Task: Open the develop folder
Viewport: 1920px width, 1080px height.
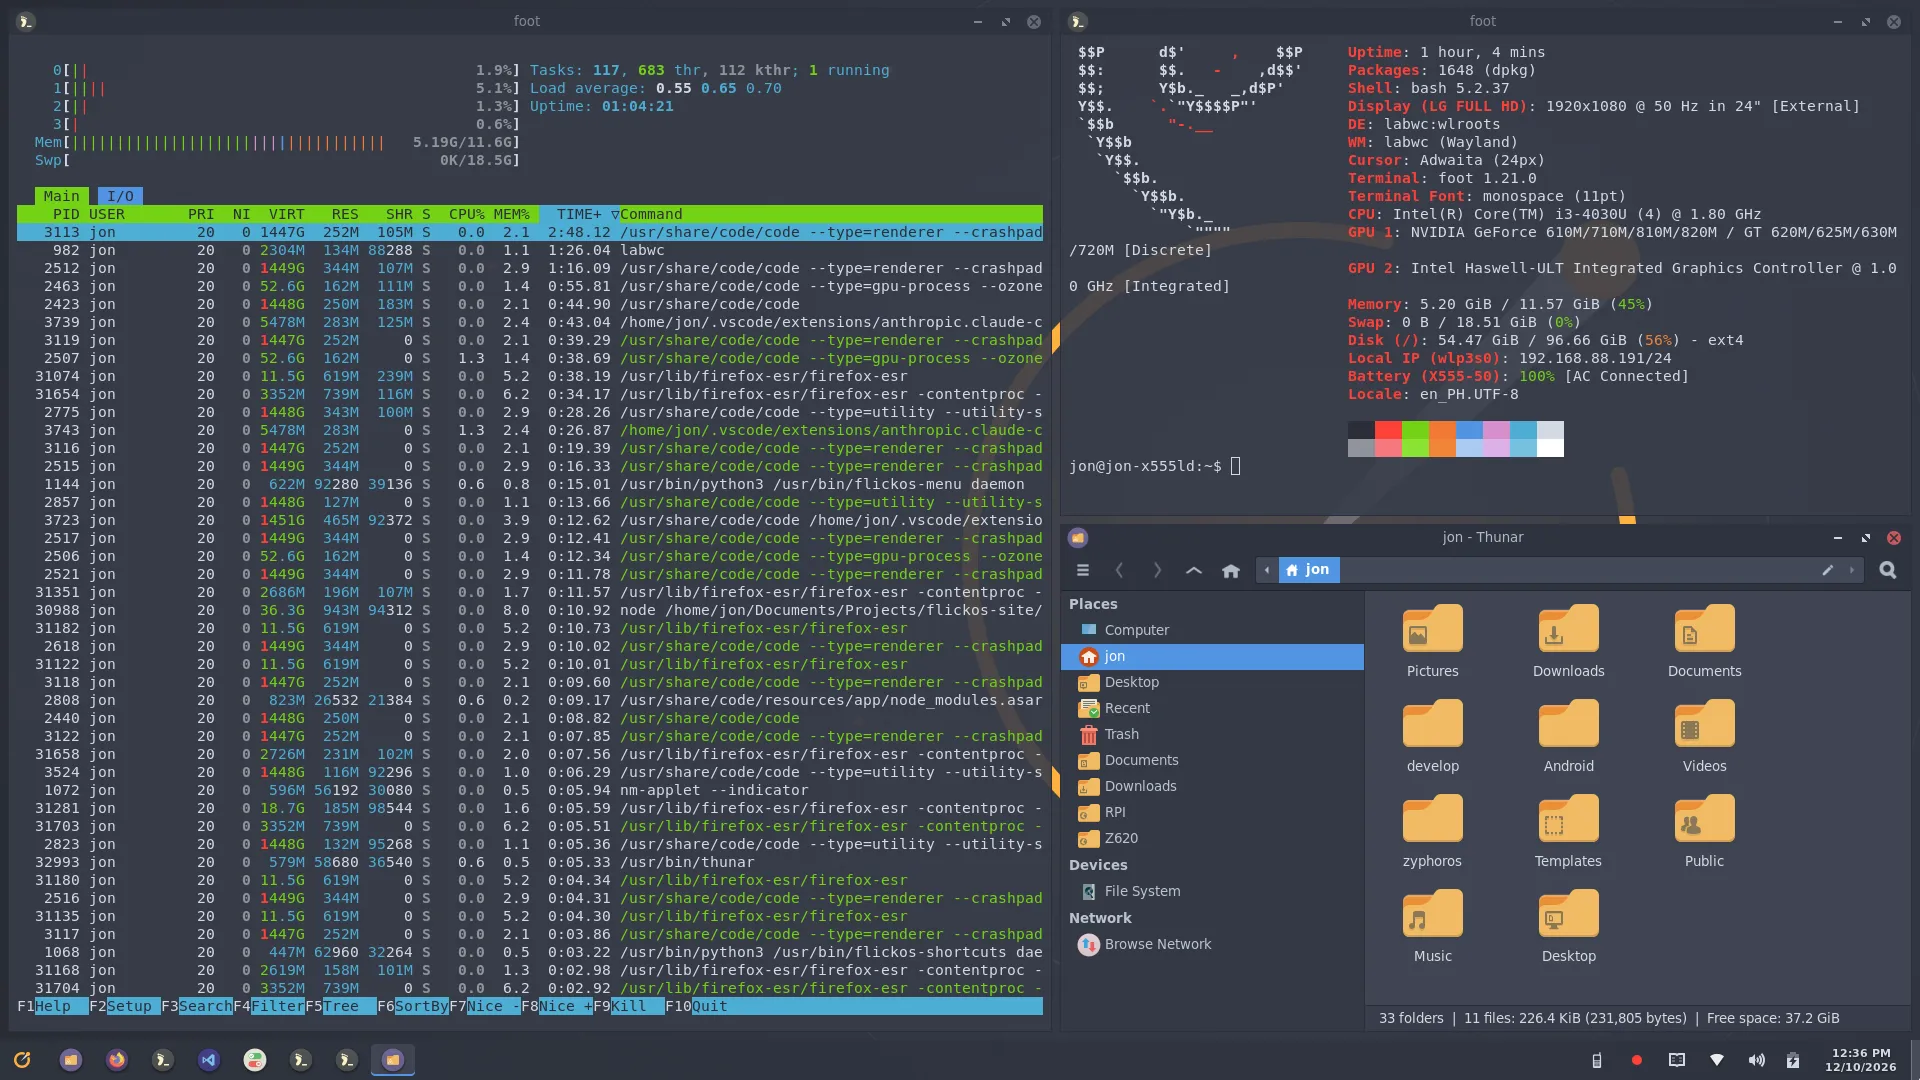Action: [1432, 736]
